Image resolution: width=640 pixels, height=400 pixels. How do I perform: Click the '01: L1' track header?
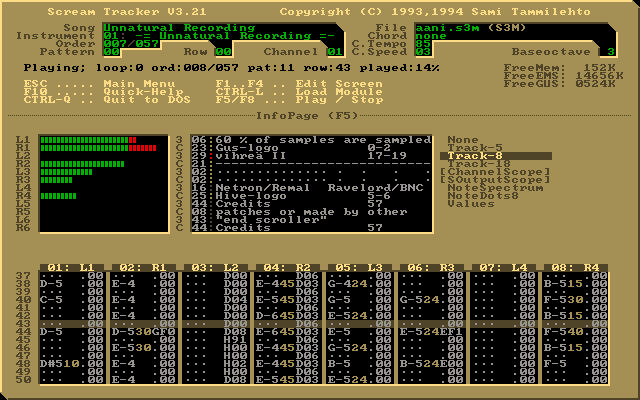tap(71, 268)
